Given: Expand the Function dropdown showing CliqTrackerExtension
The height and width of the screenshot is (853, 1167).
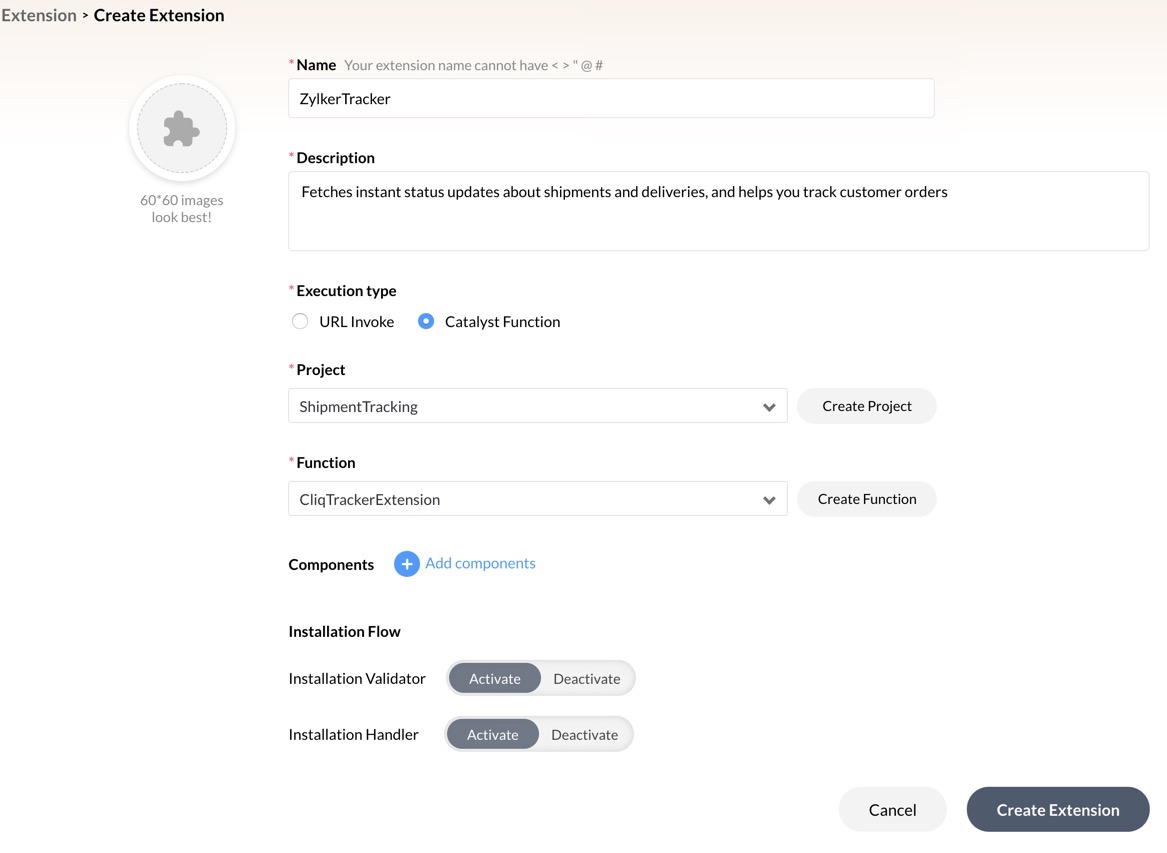Looking at the screenshot, I should [525, 499].
